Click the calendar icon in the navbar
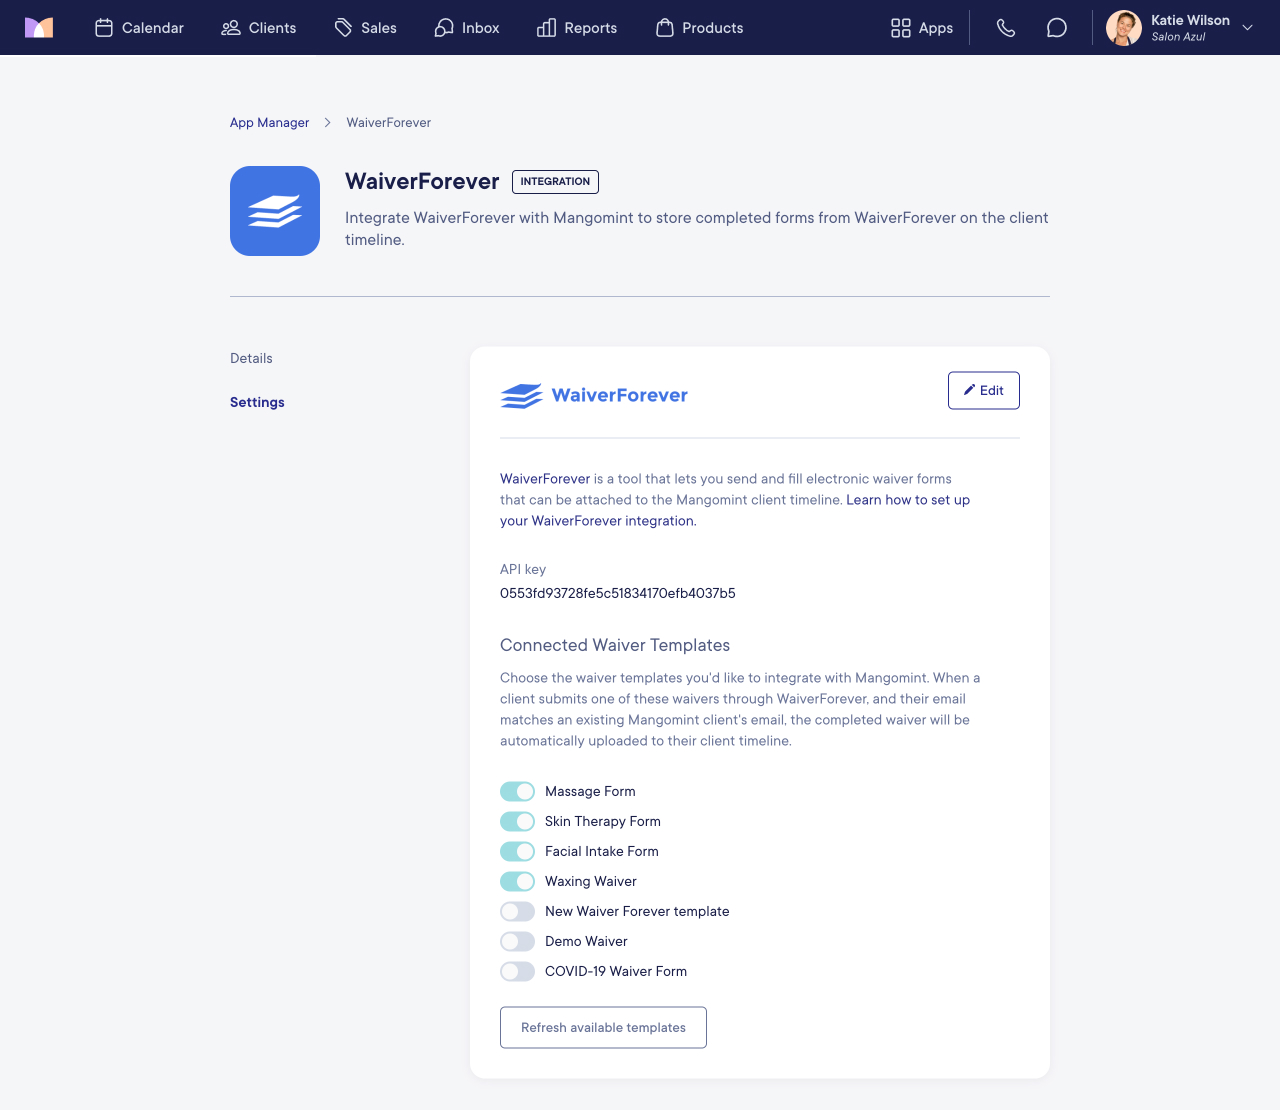The image size is (1280, 1110). click(x=104, y=28)
